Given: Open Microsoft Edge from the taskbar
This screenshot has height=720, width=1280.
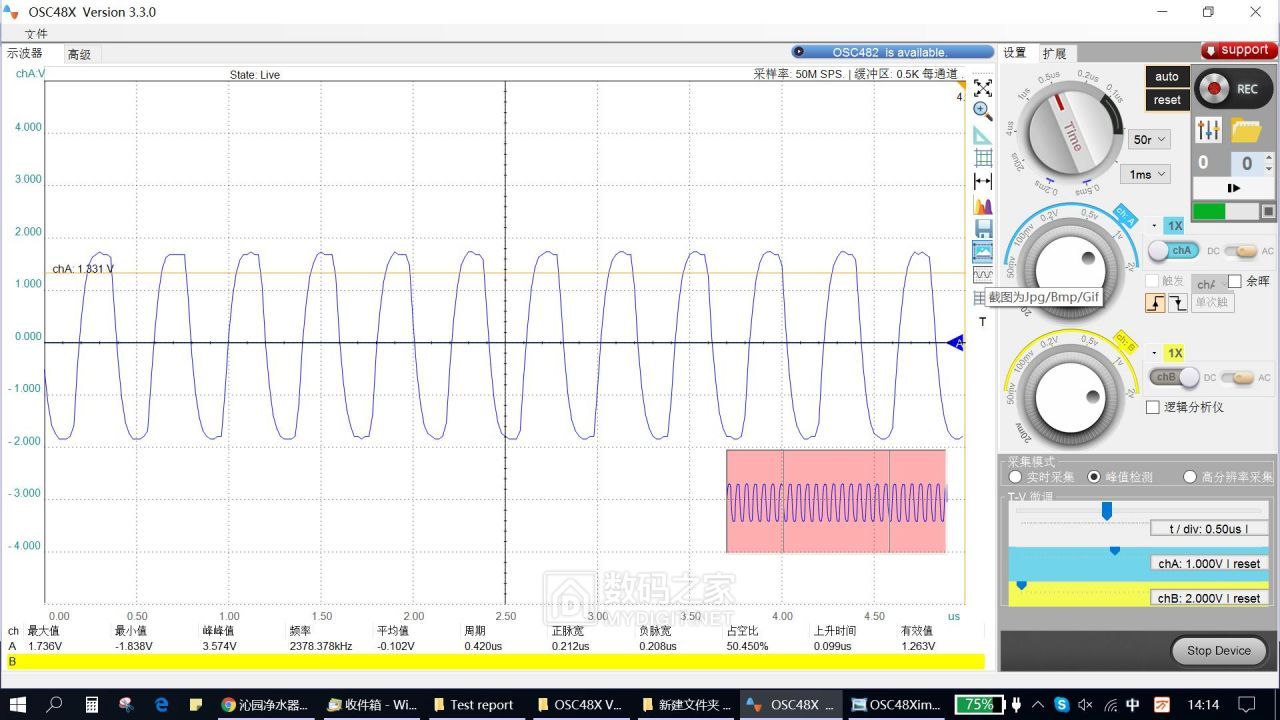Looking at the screenshot, I should (162, 704).
